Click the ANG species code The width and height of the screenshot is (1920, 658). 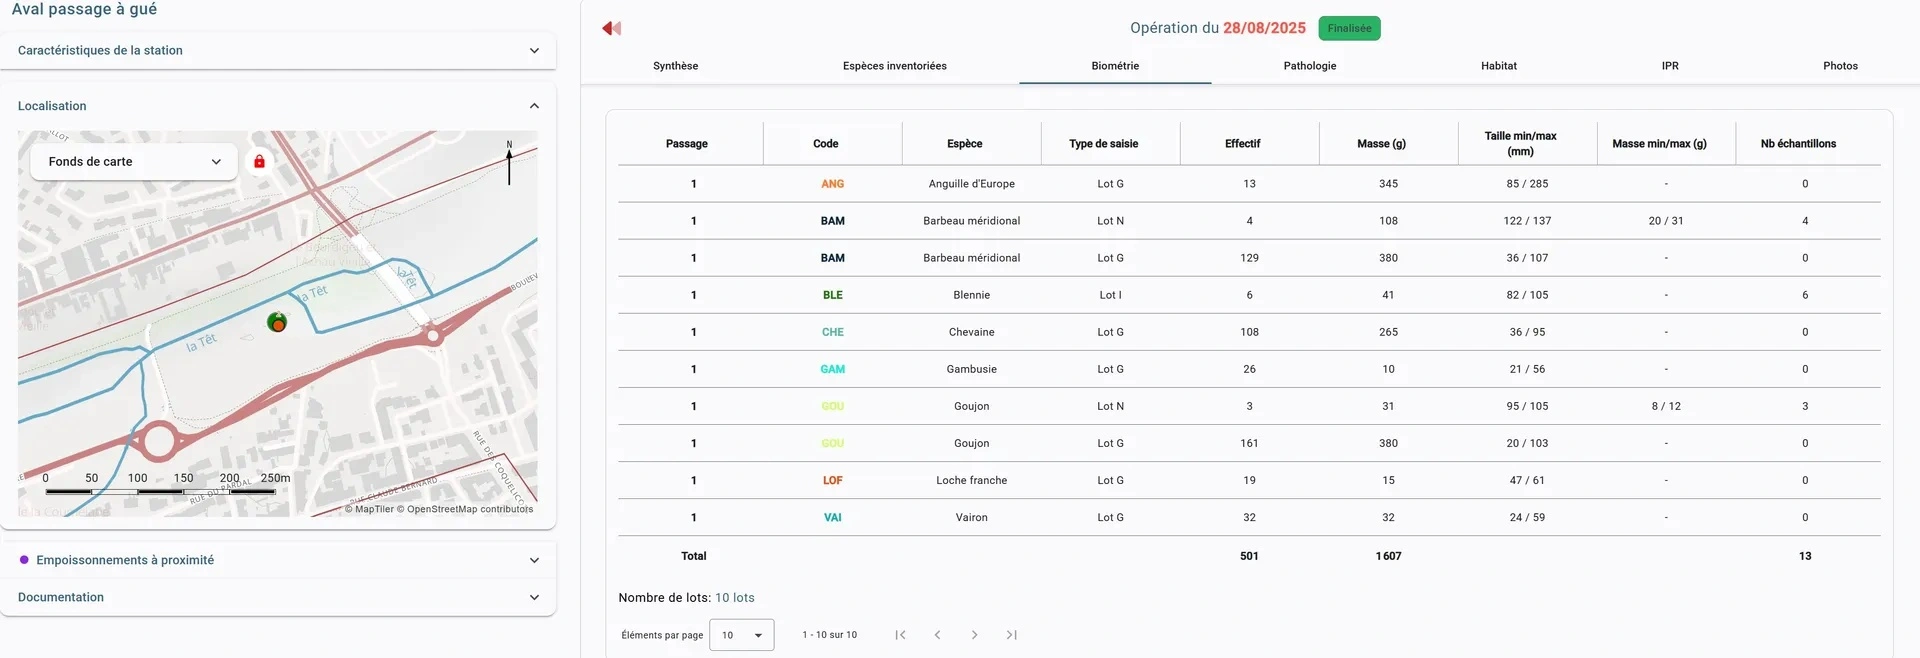tap(832, 184)
